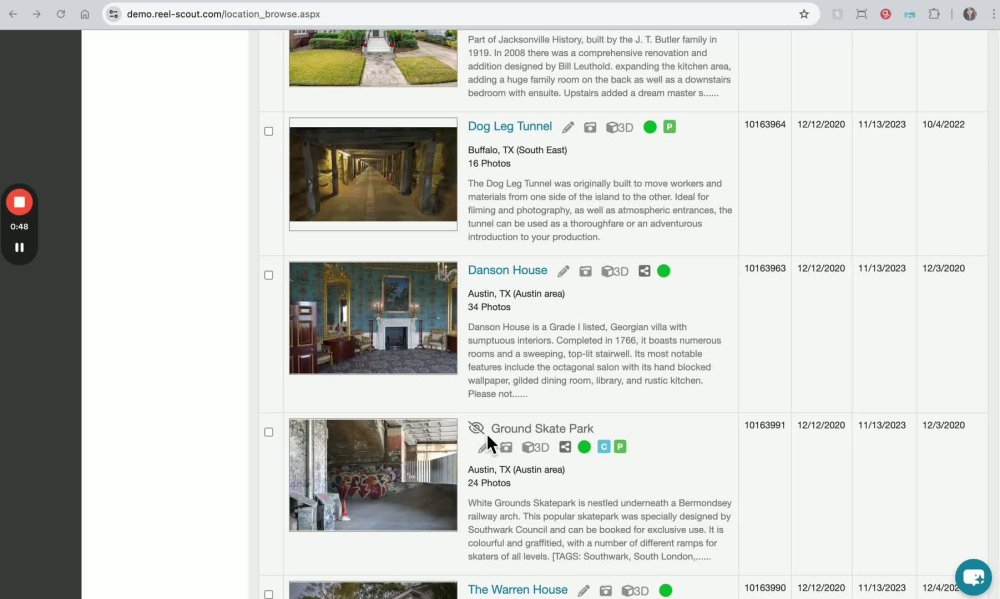Edit Danson House with pencil icon
The width and height of the screenshot is (1000, 599).
563,271
